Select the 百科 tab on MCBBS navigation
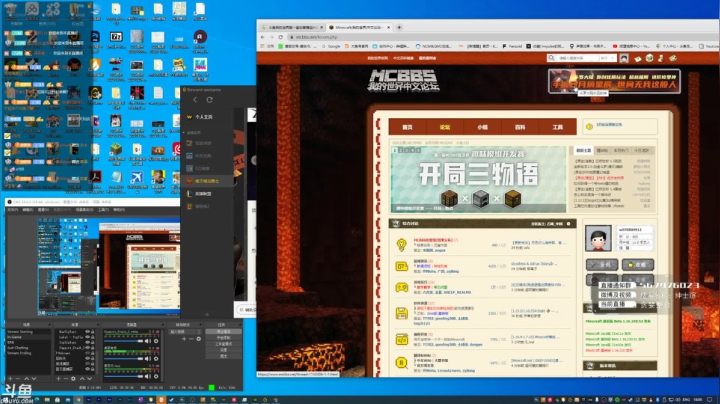 (520, 127)
